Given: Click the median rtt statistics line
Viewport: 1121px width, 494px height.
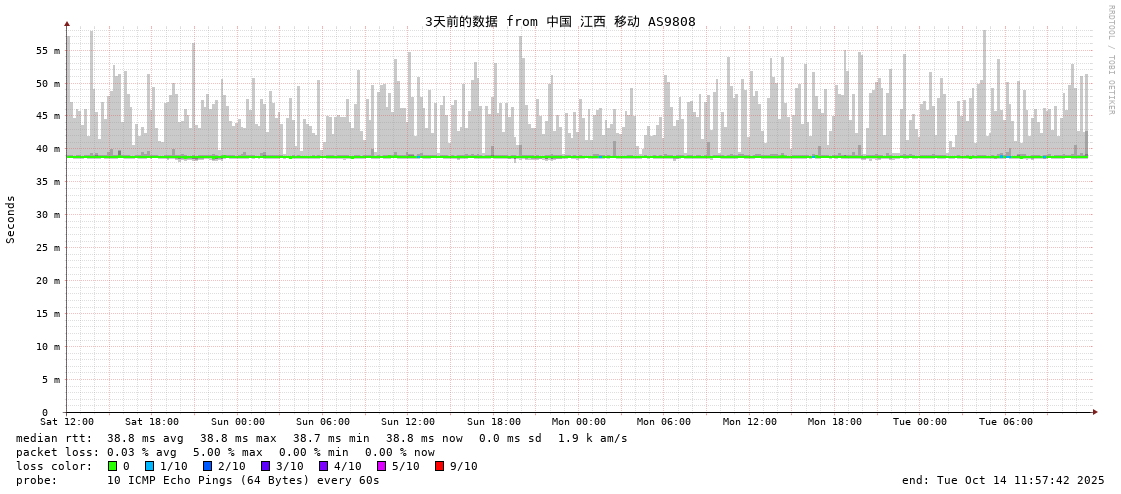Looking at the screenshot, I should click(321, 438).
